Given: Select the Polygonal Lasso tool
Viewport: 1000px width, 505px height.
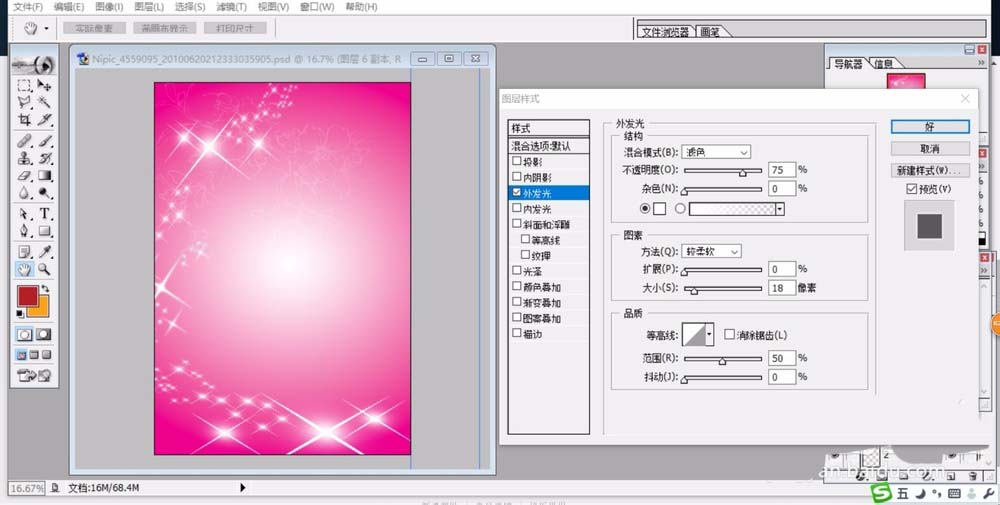Looking at the screenshot, I should point(24,102).
